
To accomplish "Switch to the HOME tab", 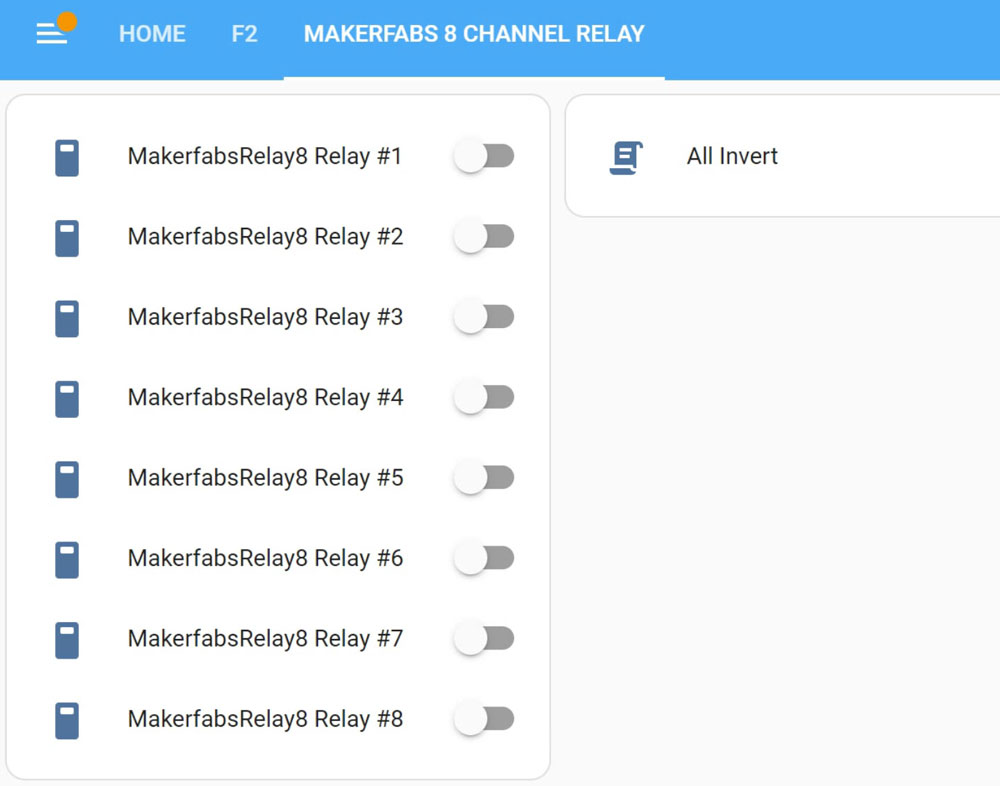I will click(152, 34).
